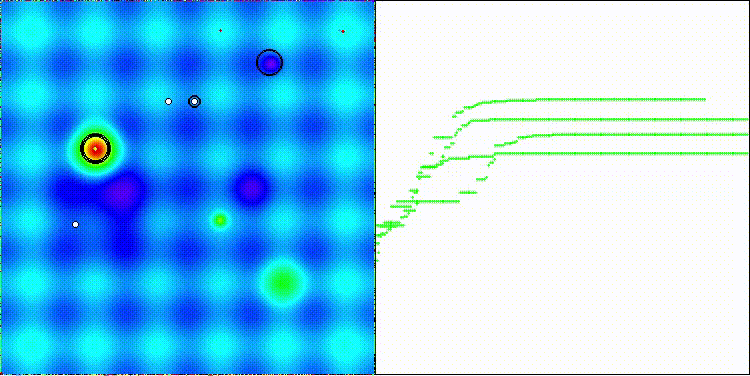
Task: Click the white dot with double ring
Action: pyautogui.click(x=194, y=101)
